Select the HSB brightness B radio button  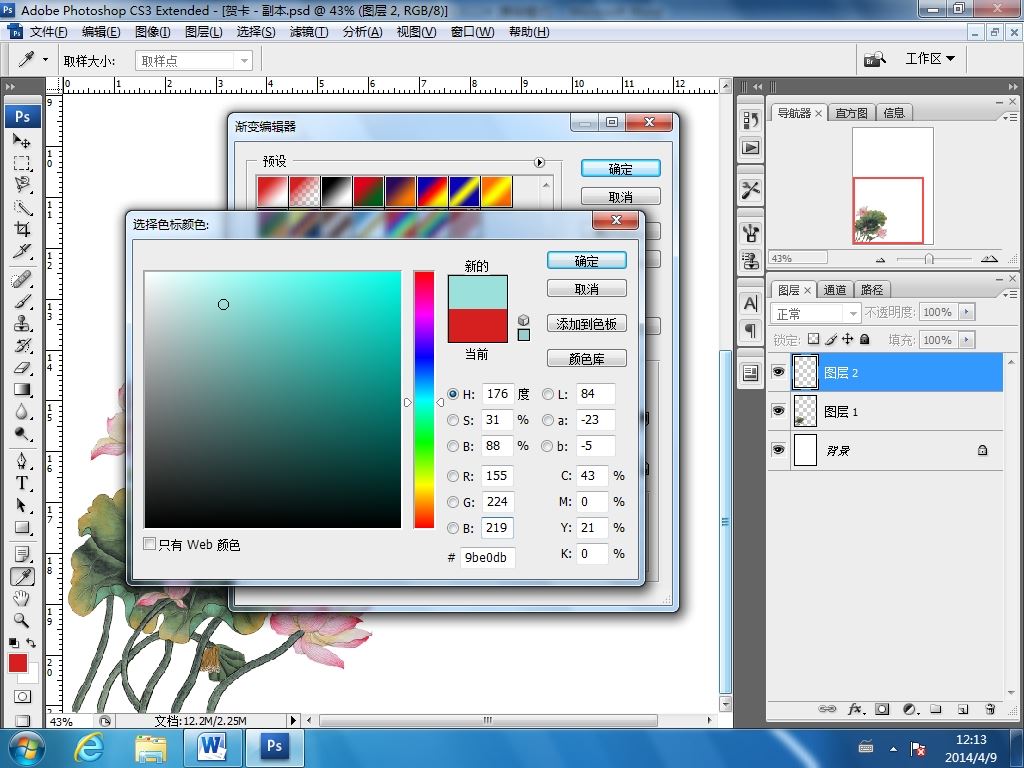(x=453, y=446)
